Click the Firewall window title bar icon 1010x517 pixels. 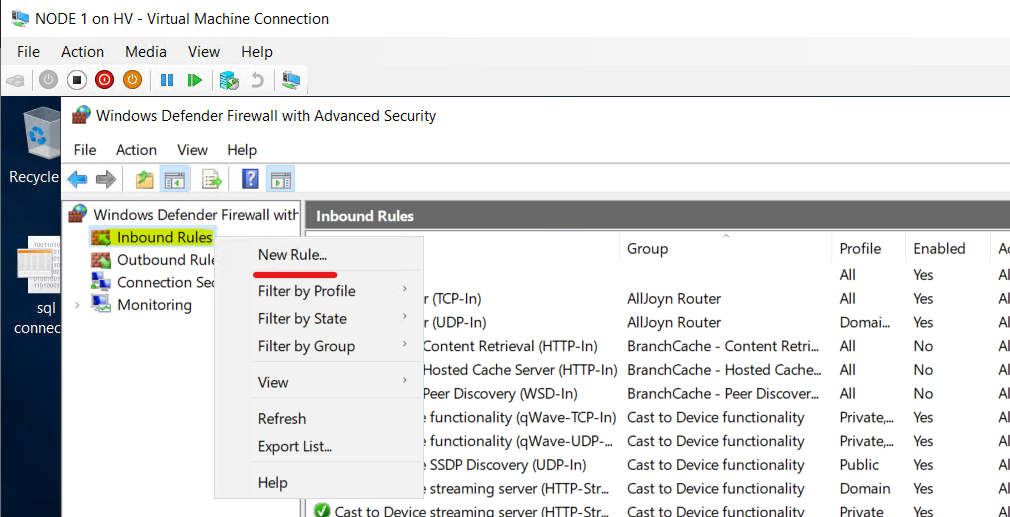81,116
